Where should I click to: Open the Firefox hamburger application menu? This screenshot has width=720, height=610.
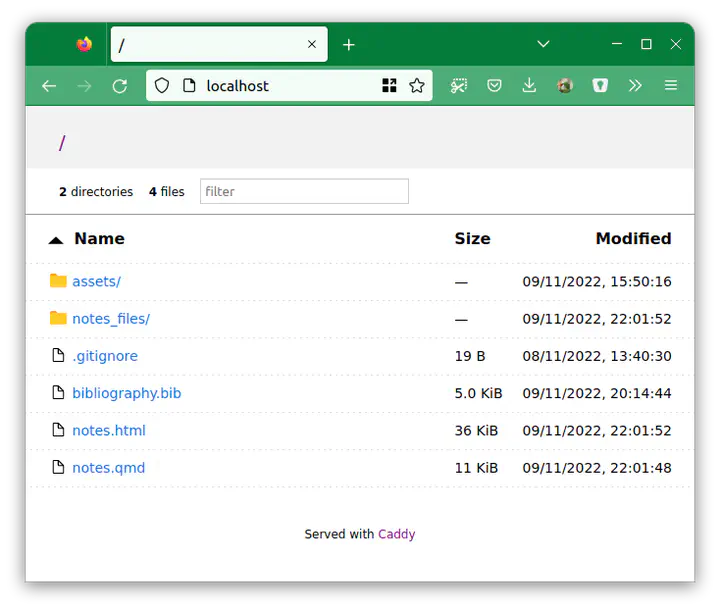[x=671, y=86]
